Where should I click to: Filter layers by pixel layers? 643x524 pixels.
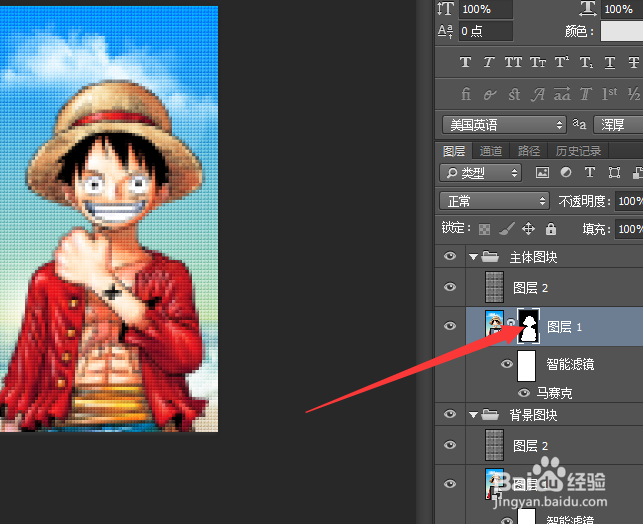tap(542, 173)
